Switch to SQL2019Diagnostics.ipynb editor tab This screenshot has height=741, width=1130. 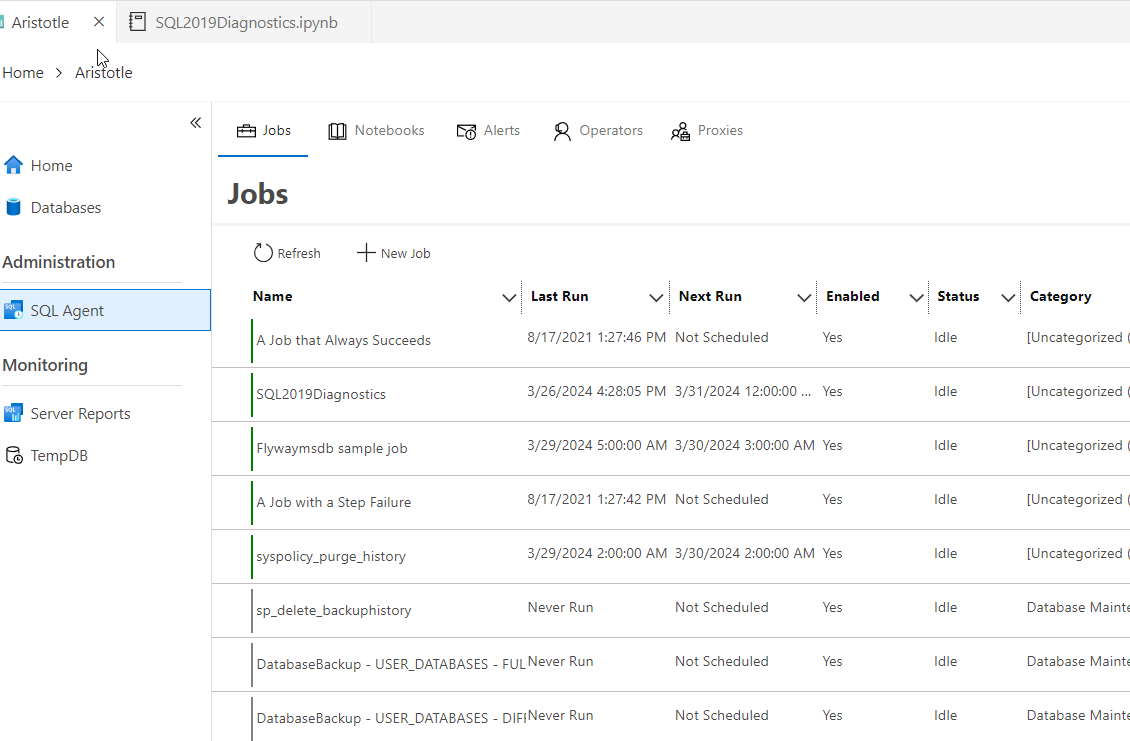point(245,22)
